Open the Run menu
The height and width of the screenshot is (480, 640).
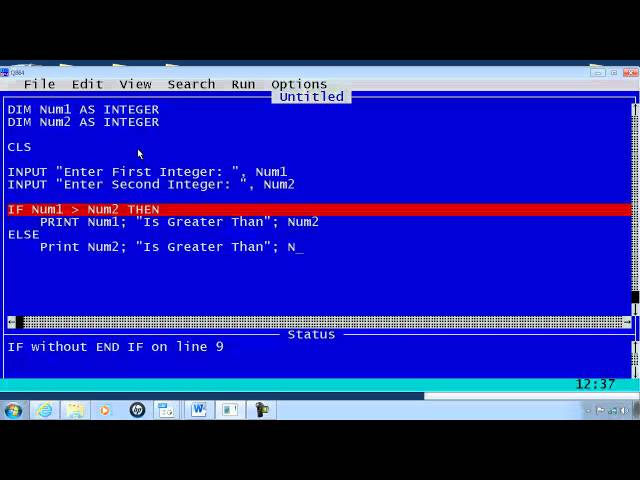pos(243,84)
